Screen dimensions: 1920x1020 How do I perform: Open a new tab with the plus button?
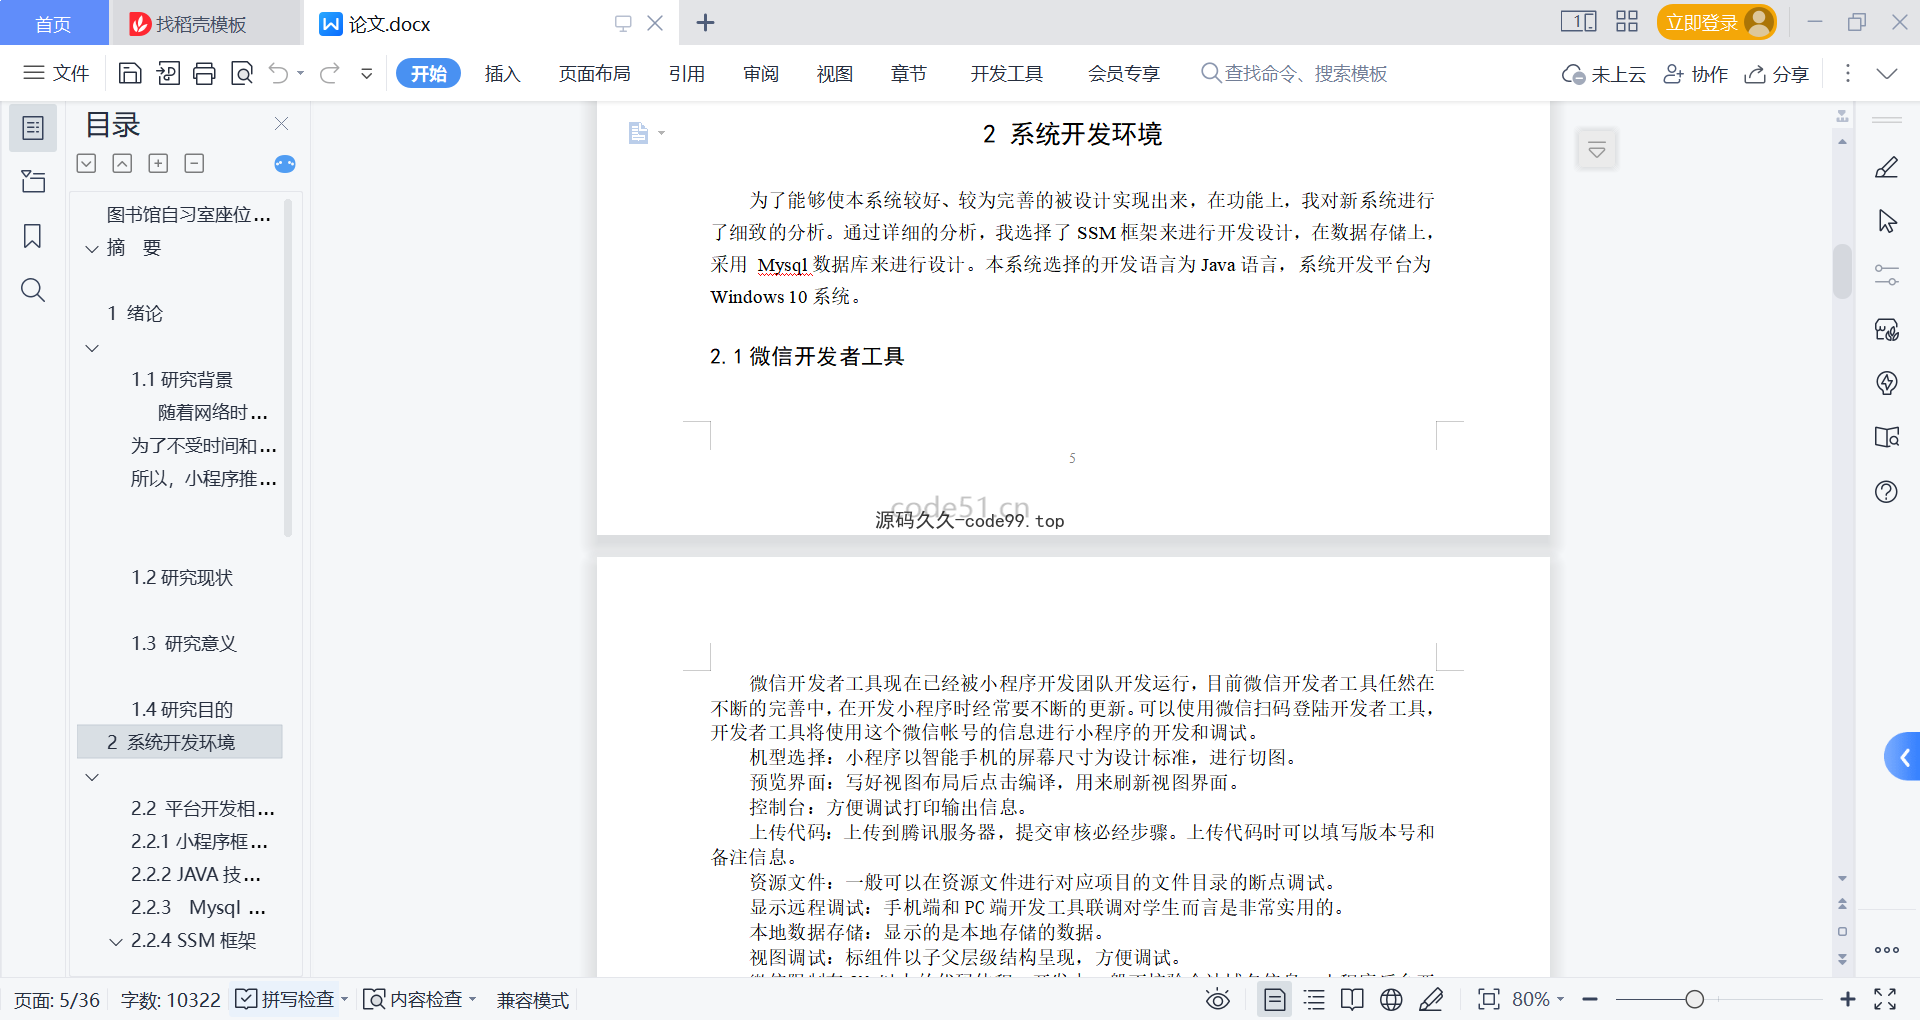[705, 22]
